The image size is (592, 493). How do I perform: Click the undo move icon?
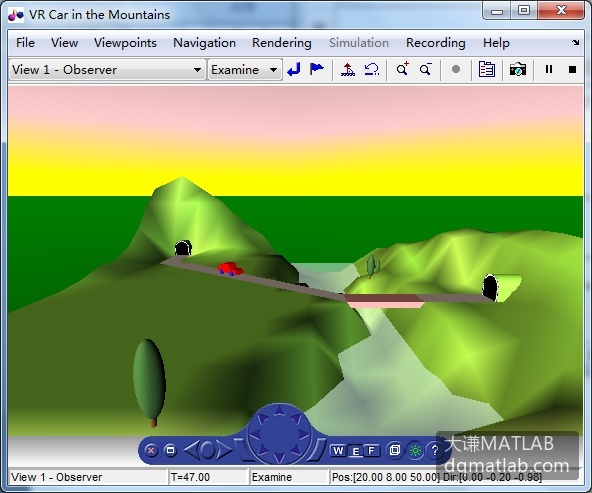[x=372, y=69]
